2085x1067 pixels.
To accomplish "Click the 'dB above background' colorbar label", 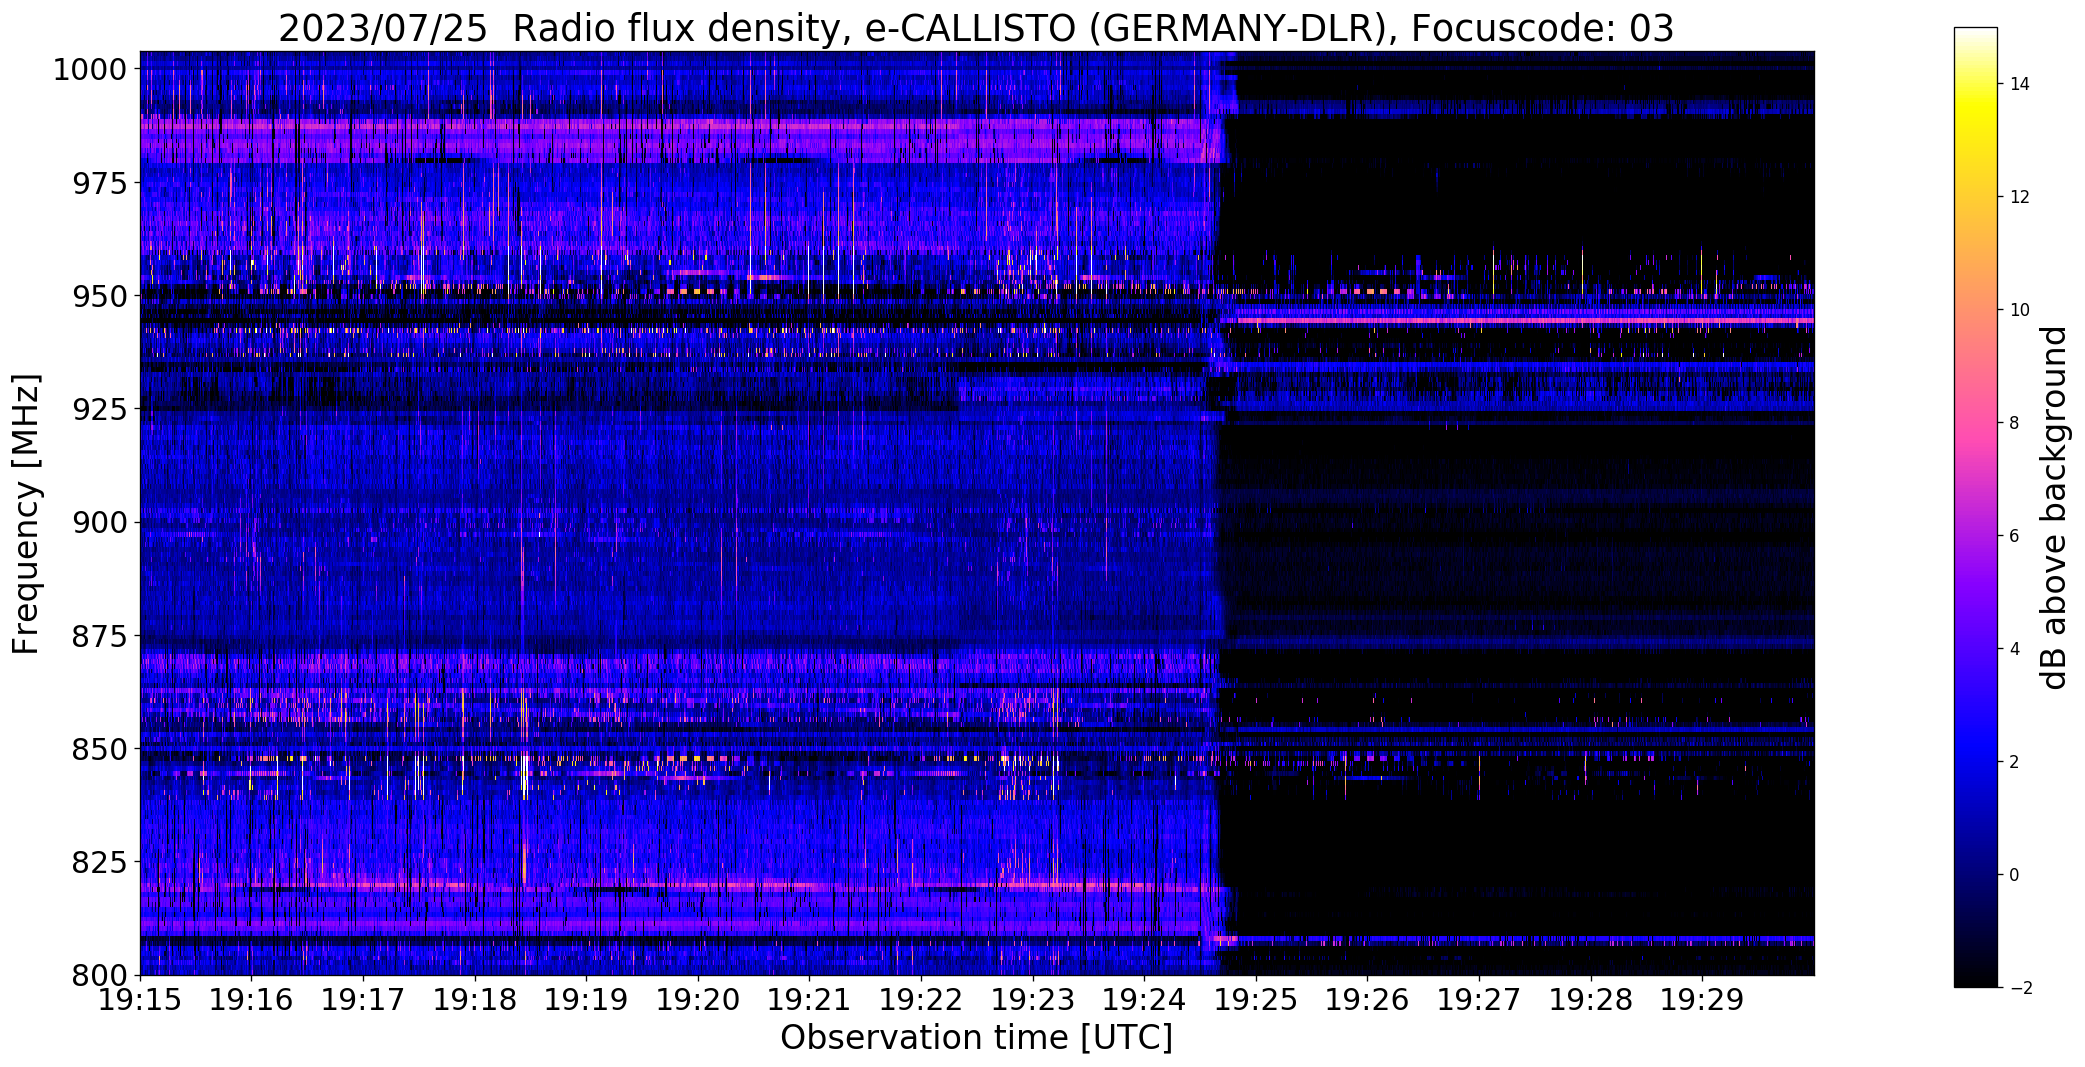I will coord(2054,508).
